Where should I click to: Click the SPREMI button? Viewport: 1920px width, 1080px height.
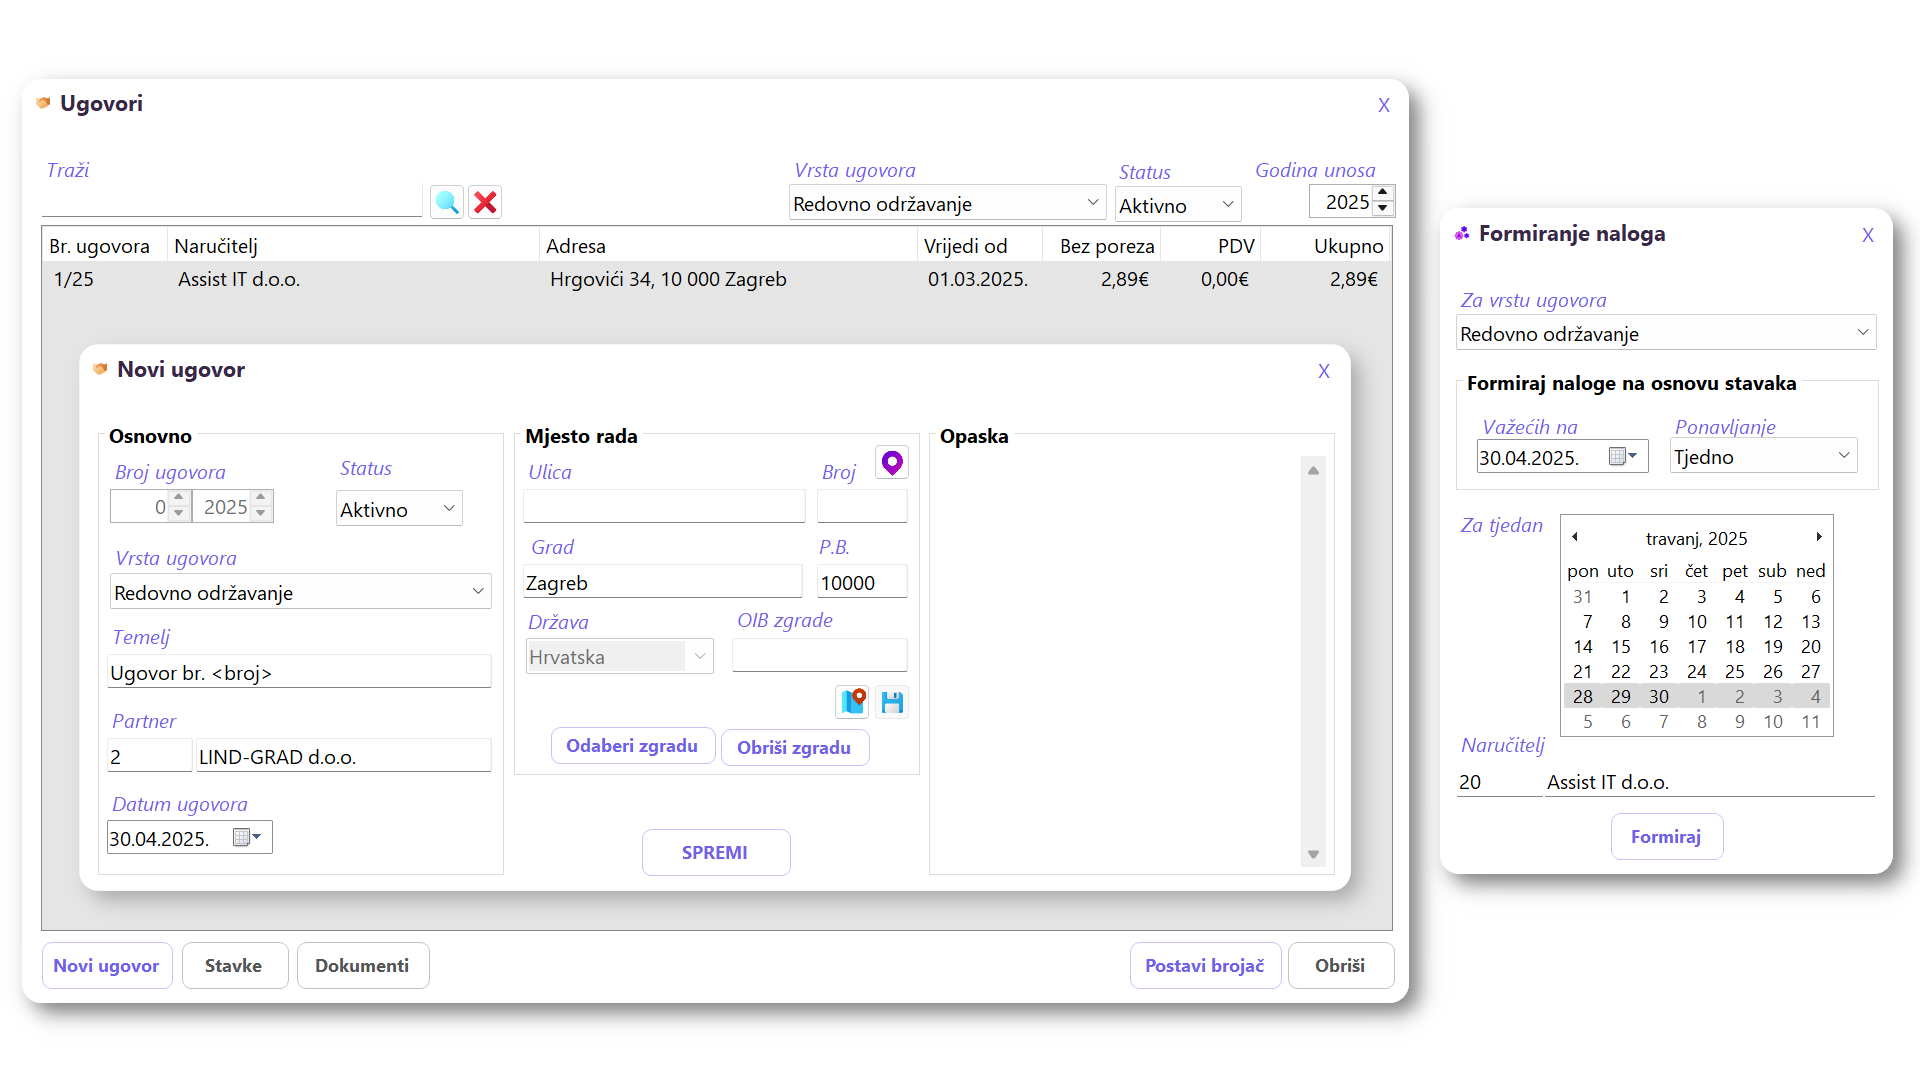click(715, 852)
